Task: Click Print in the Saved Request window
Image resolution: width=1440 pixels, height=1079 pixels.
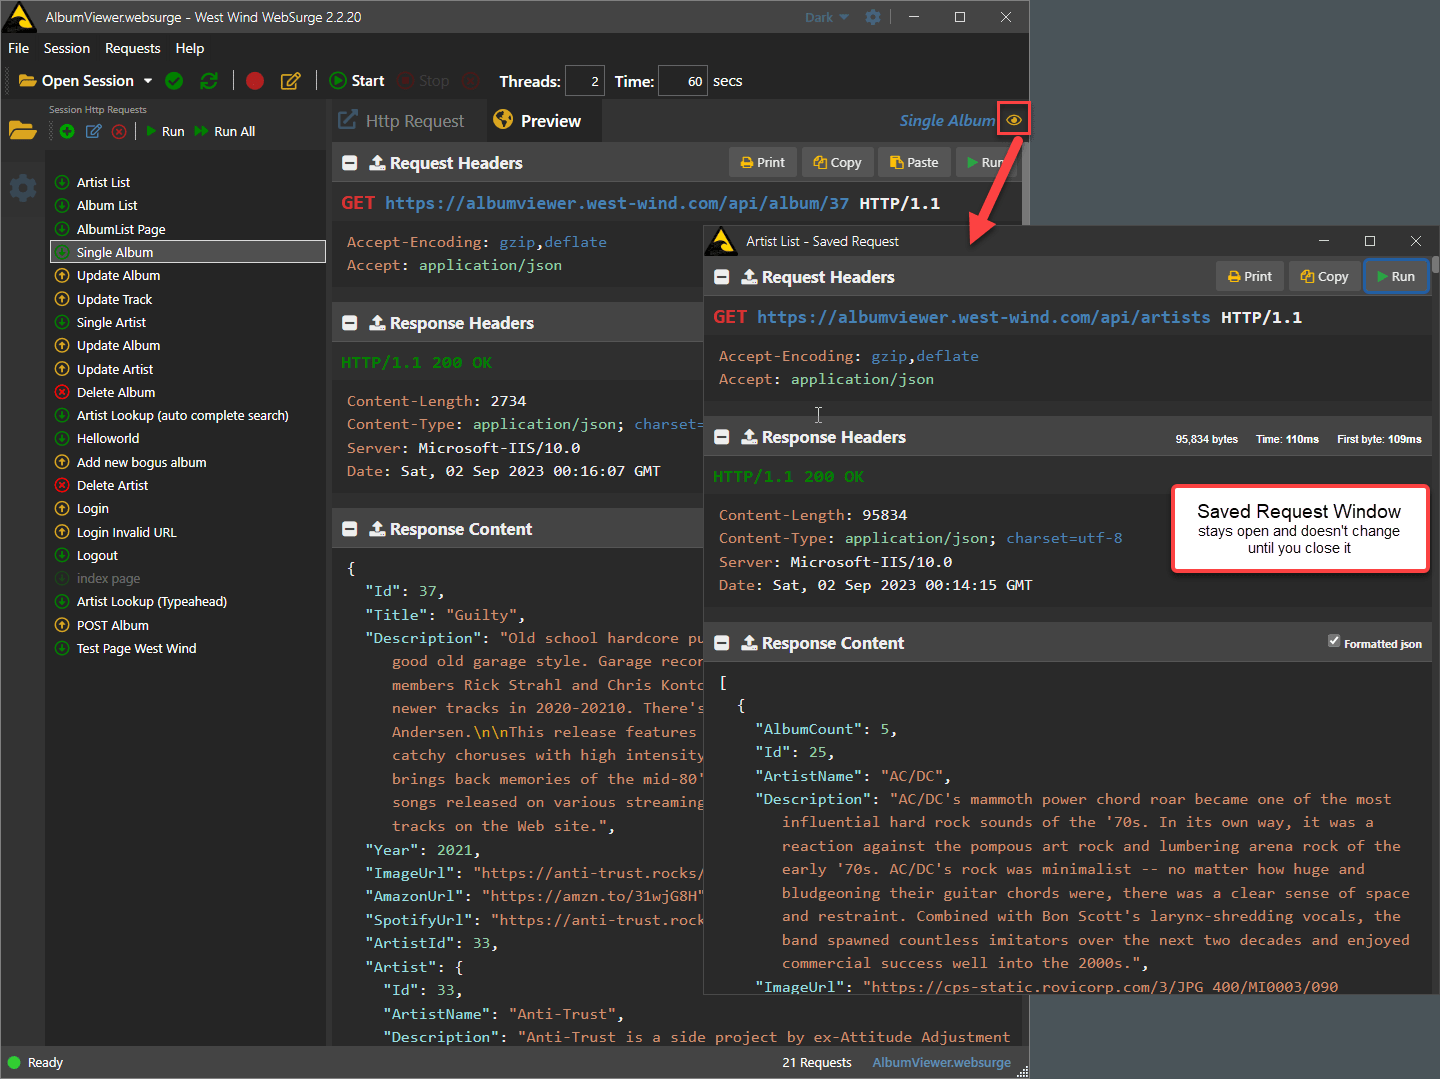Action: (1250, 276)
